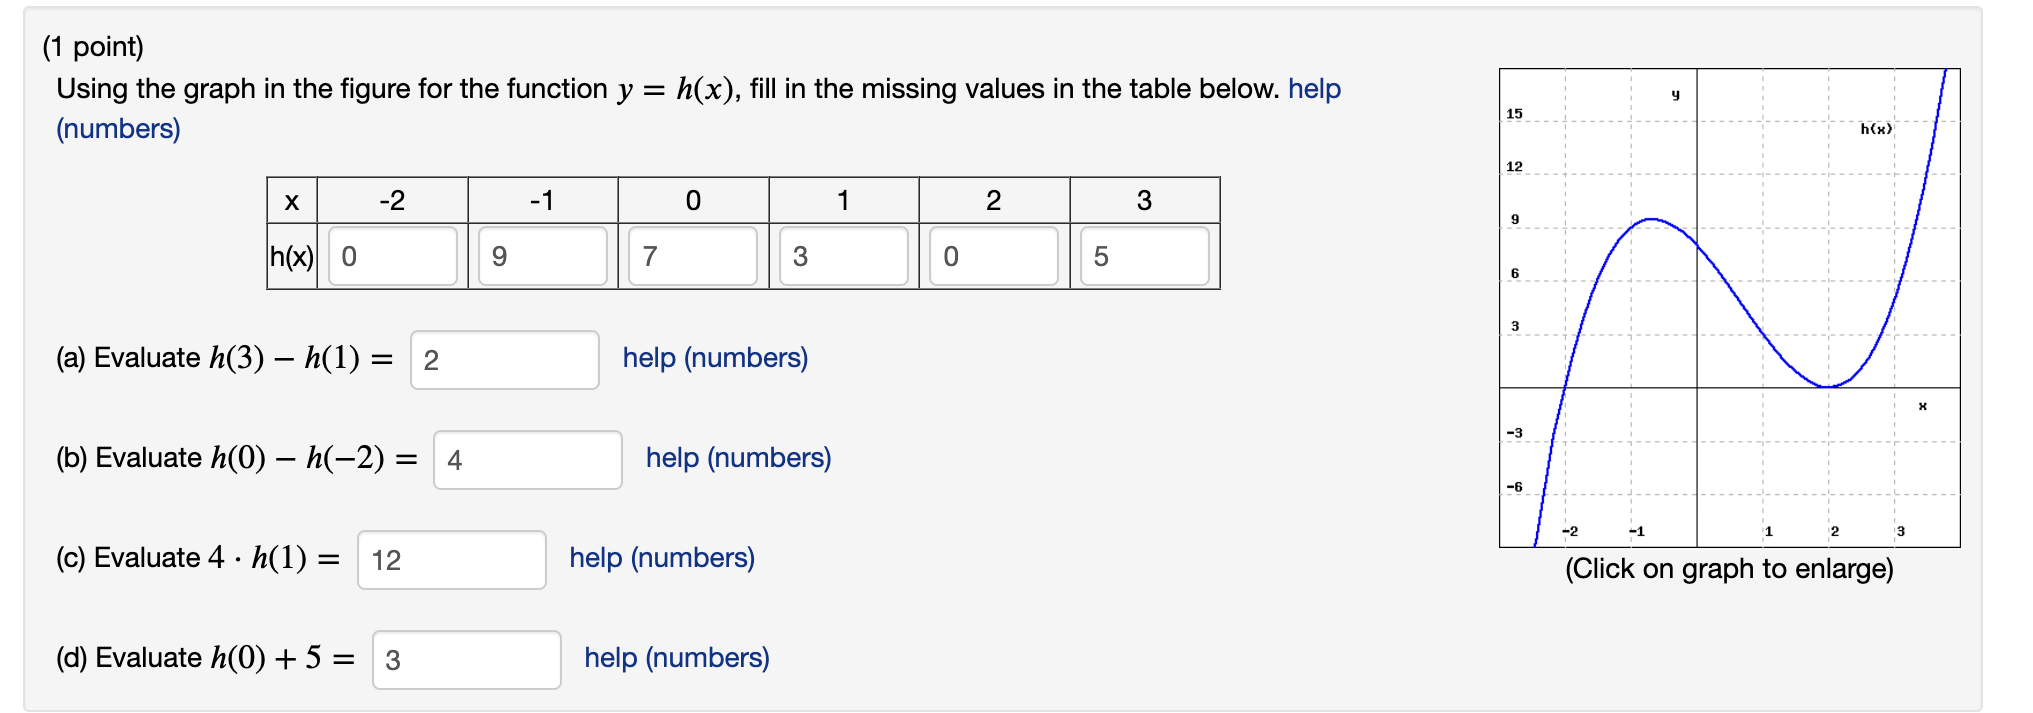
Task: Click help (numbers) for part (a)
Action: coord(717,359)
